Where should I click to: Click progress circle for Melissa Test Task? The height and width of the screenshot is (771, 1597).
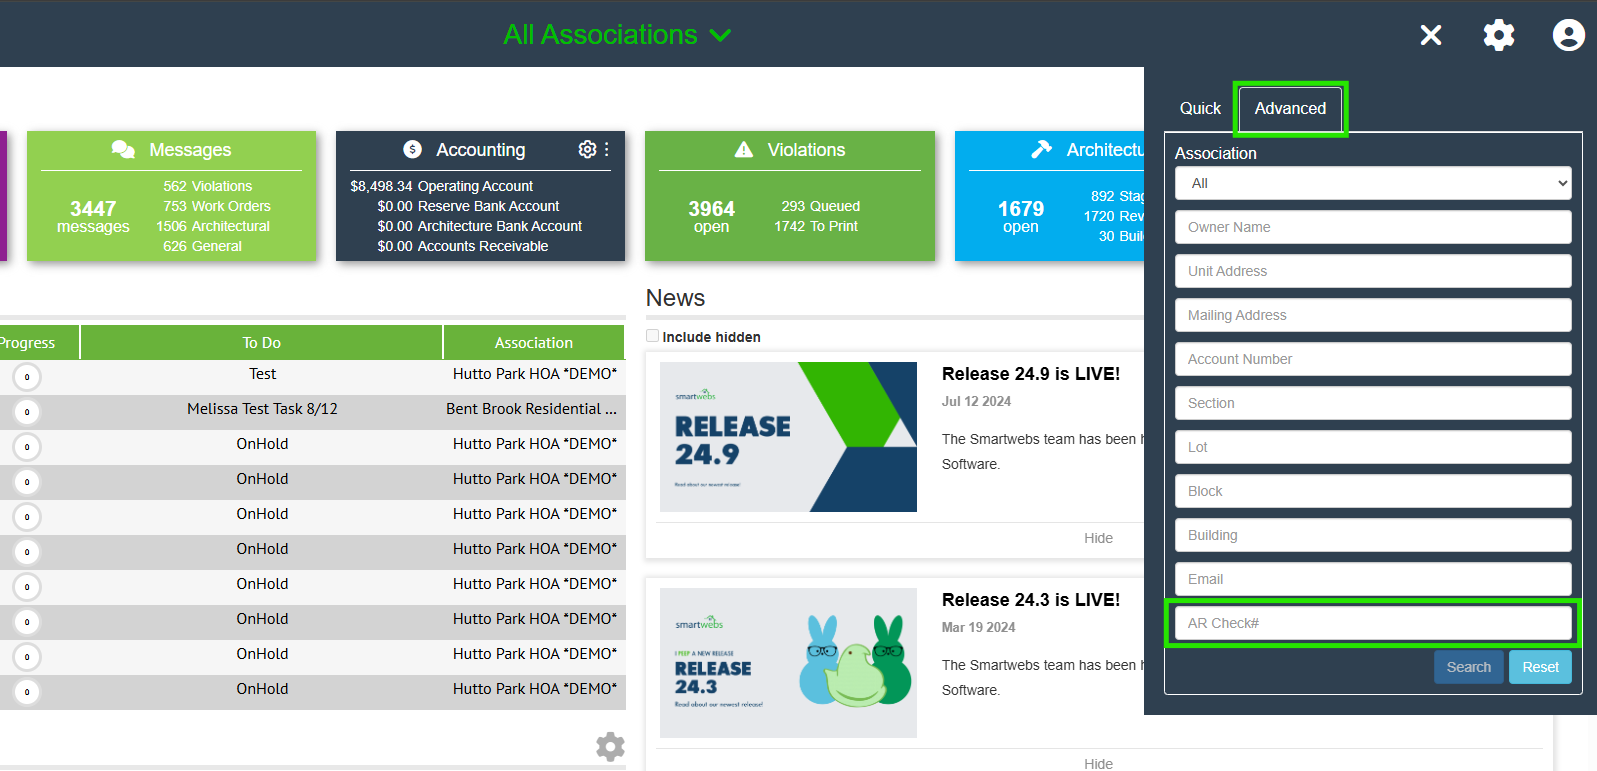coord(27,412)
